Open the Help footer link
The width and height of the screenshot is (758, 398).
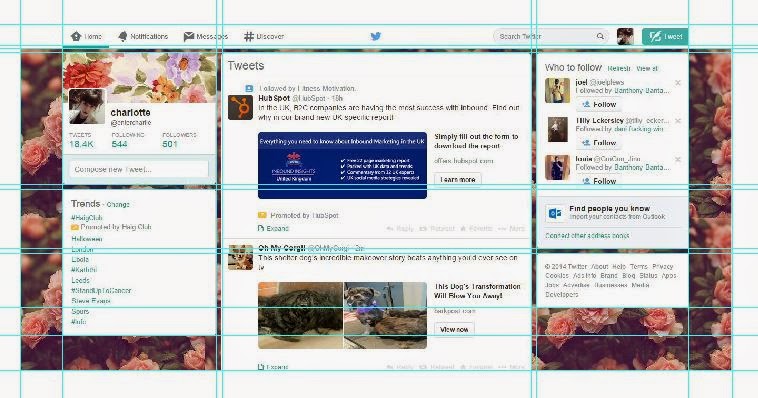(x=619, y=266)
